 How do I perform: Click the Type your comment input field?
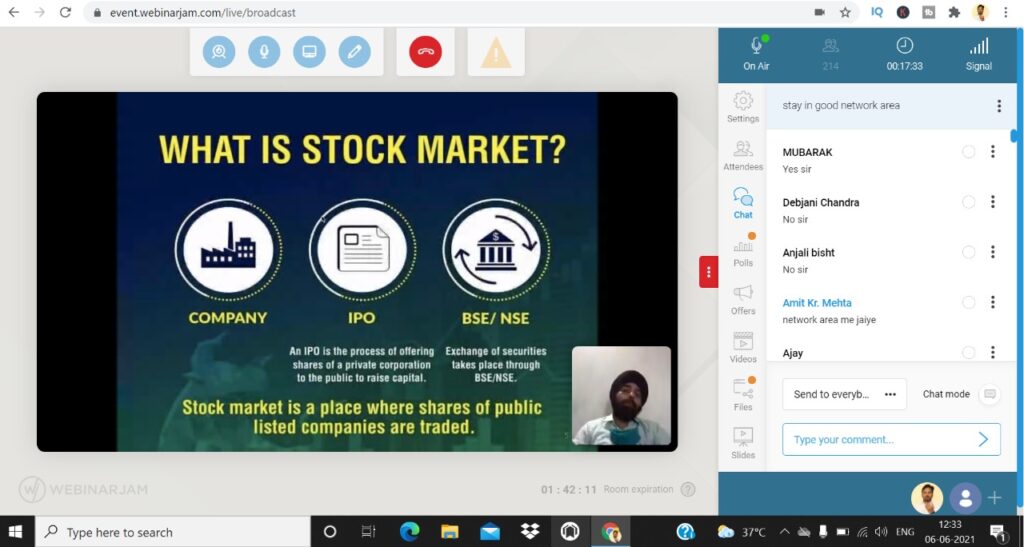[x=878, y=440]
